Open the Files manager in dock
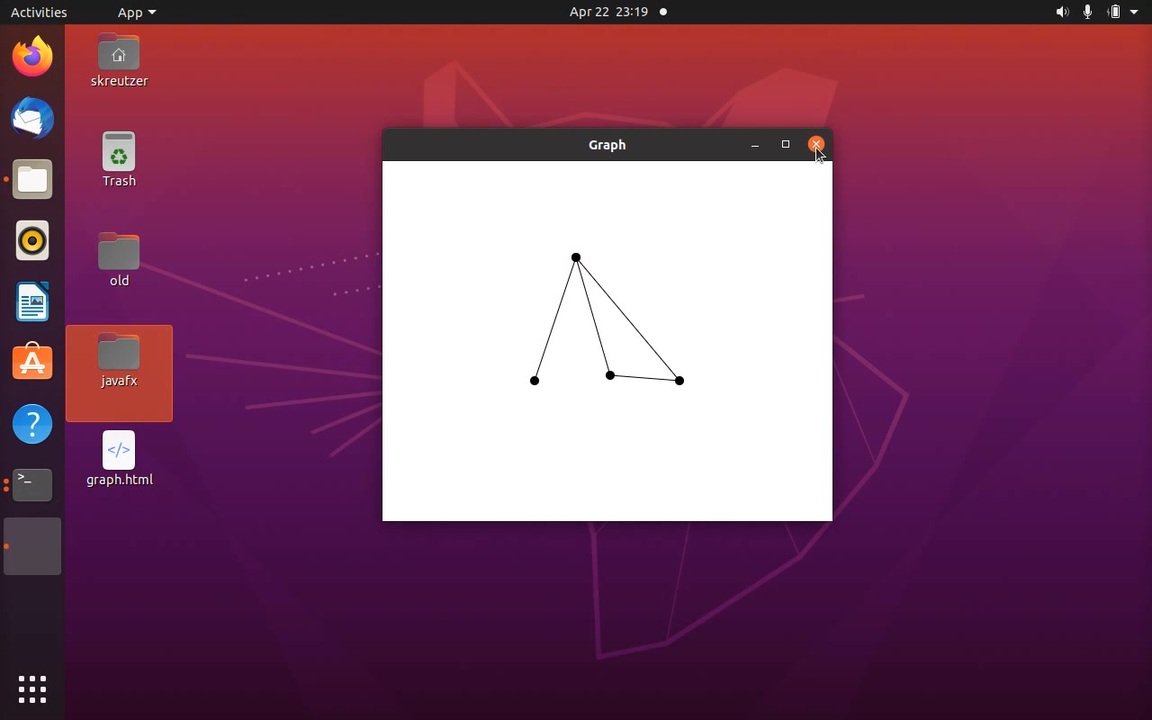Viewport: 1152px width, 720px height. 32,179
